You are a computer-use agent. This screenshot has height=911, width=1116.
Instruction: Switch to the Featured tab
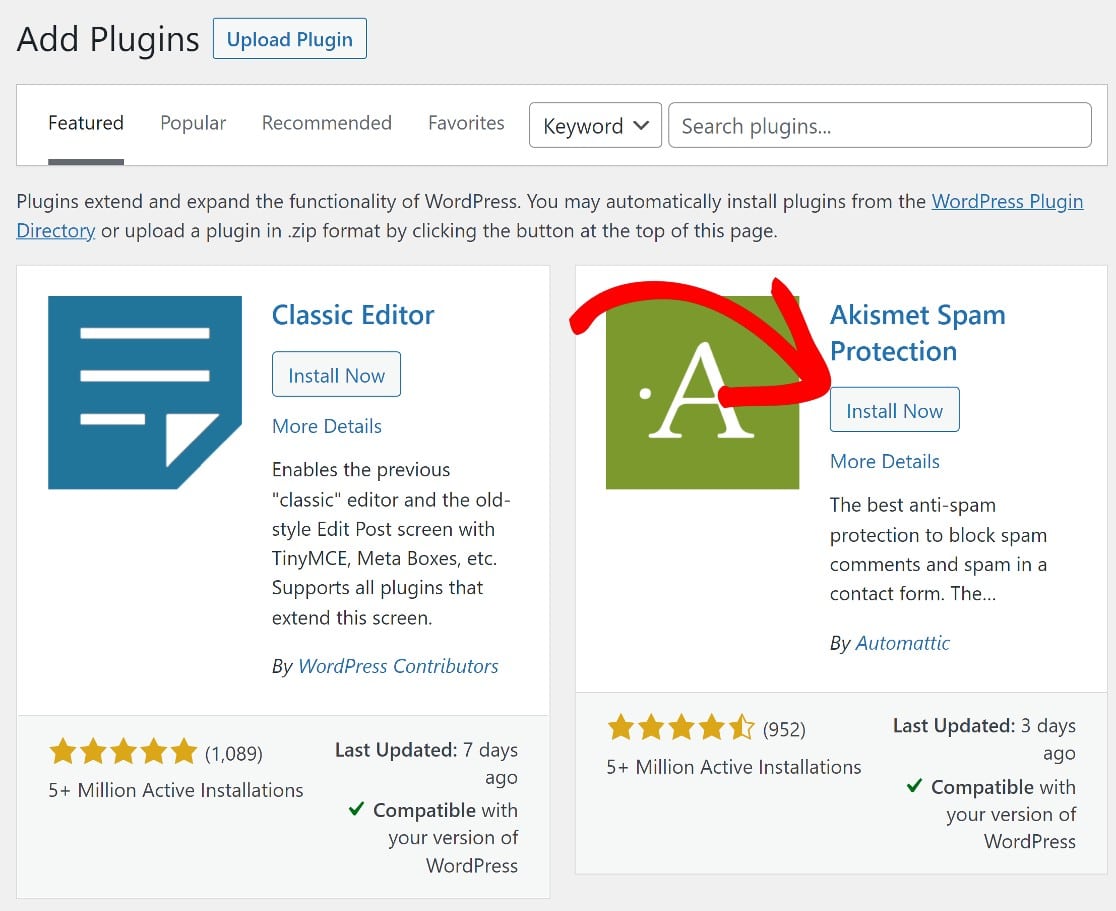[x=86, y=123]
